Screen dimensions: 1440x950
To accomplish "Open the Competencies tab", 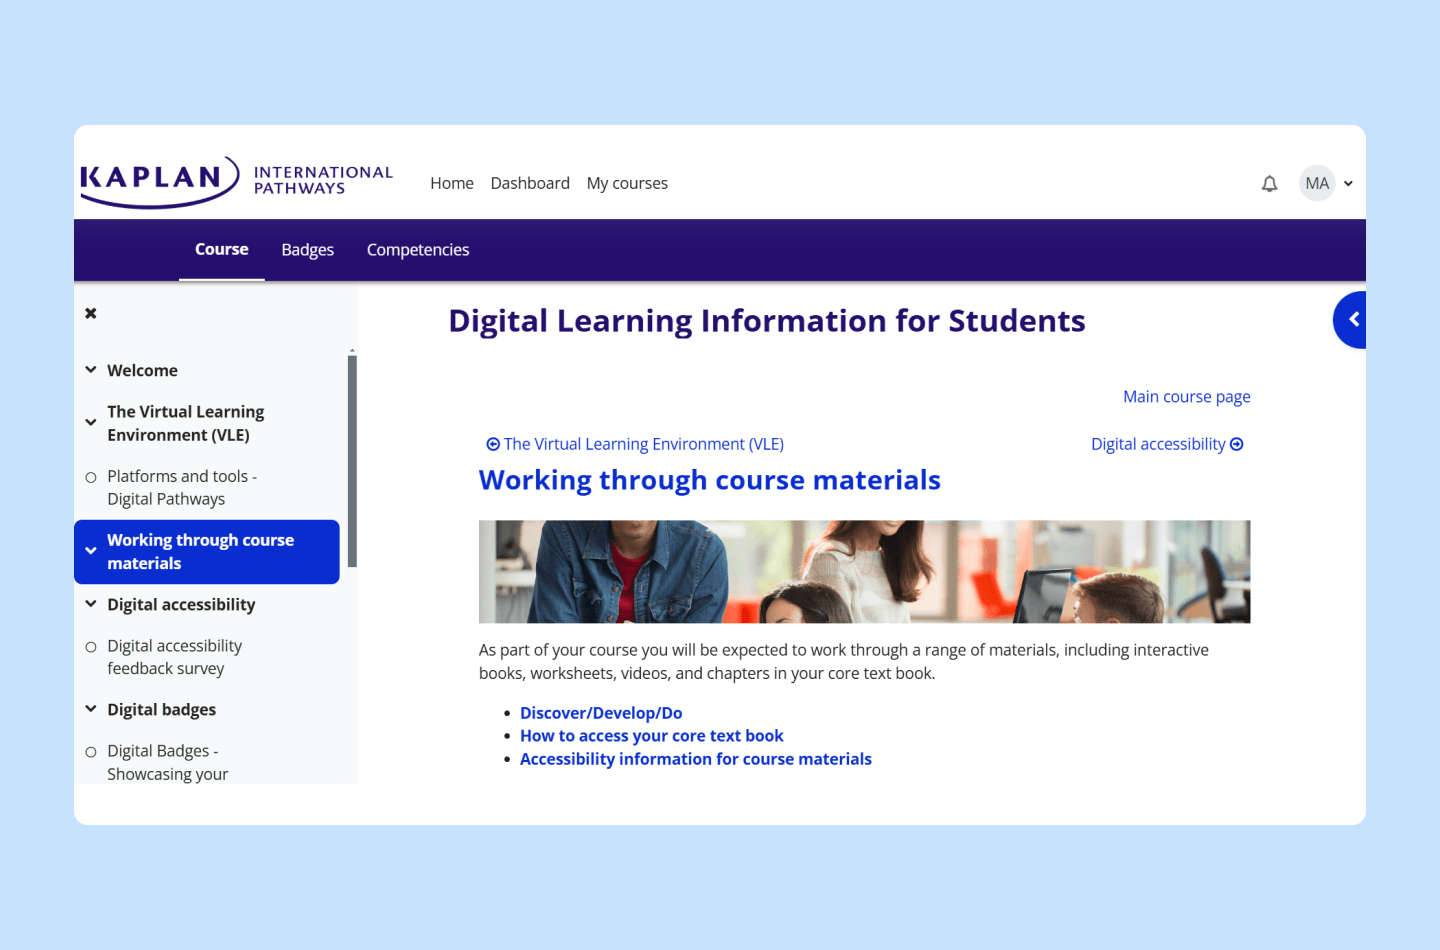I will tap(418, 249).
